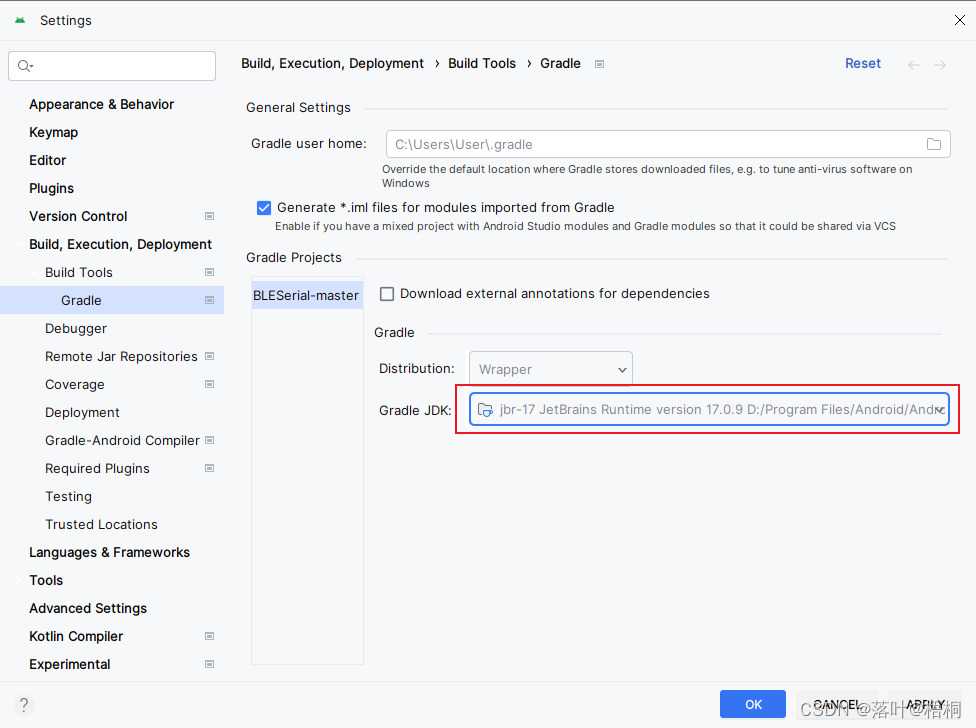This screenshot has width=976, height=728.
Task: Click Cancel button
Action: pyautogui.click(x=837, y=704)
